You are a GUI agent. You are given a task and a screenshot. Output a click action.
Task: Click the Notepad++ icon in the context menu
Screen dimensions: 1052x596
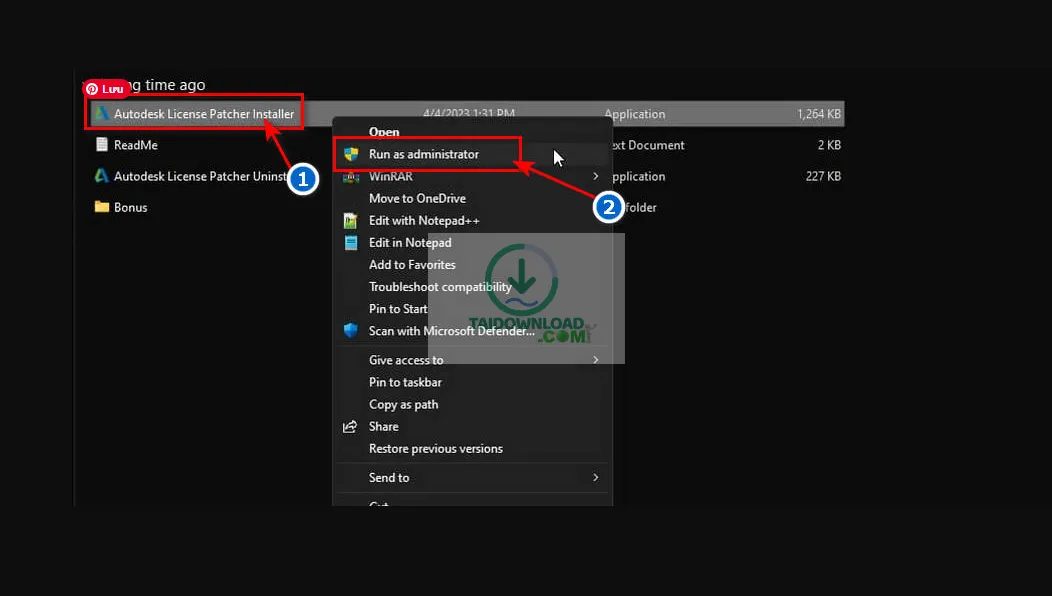[350, 221]
